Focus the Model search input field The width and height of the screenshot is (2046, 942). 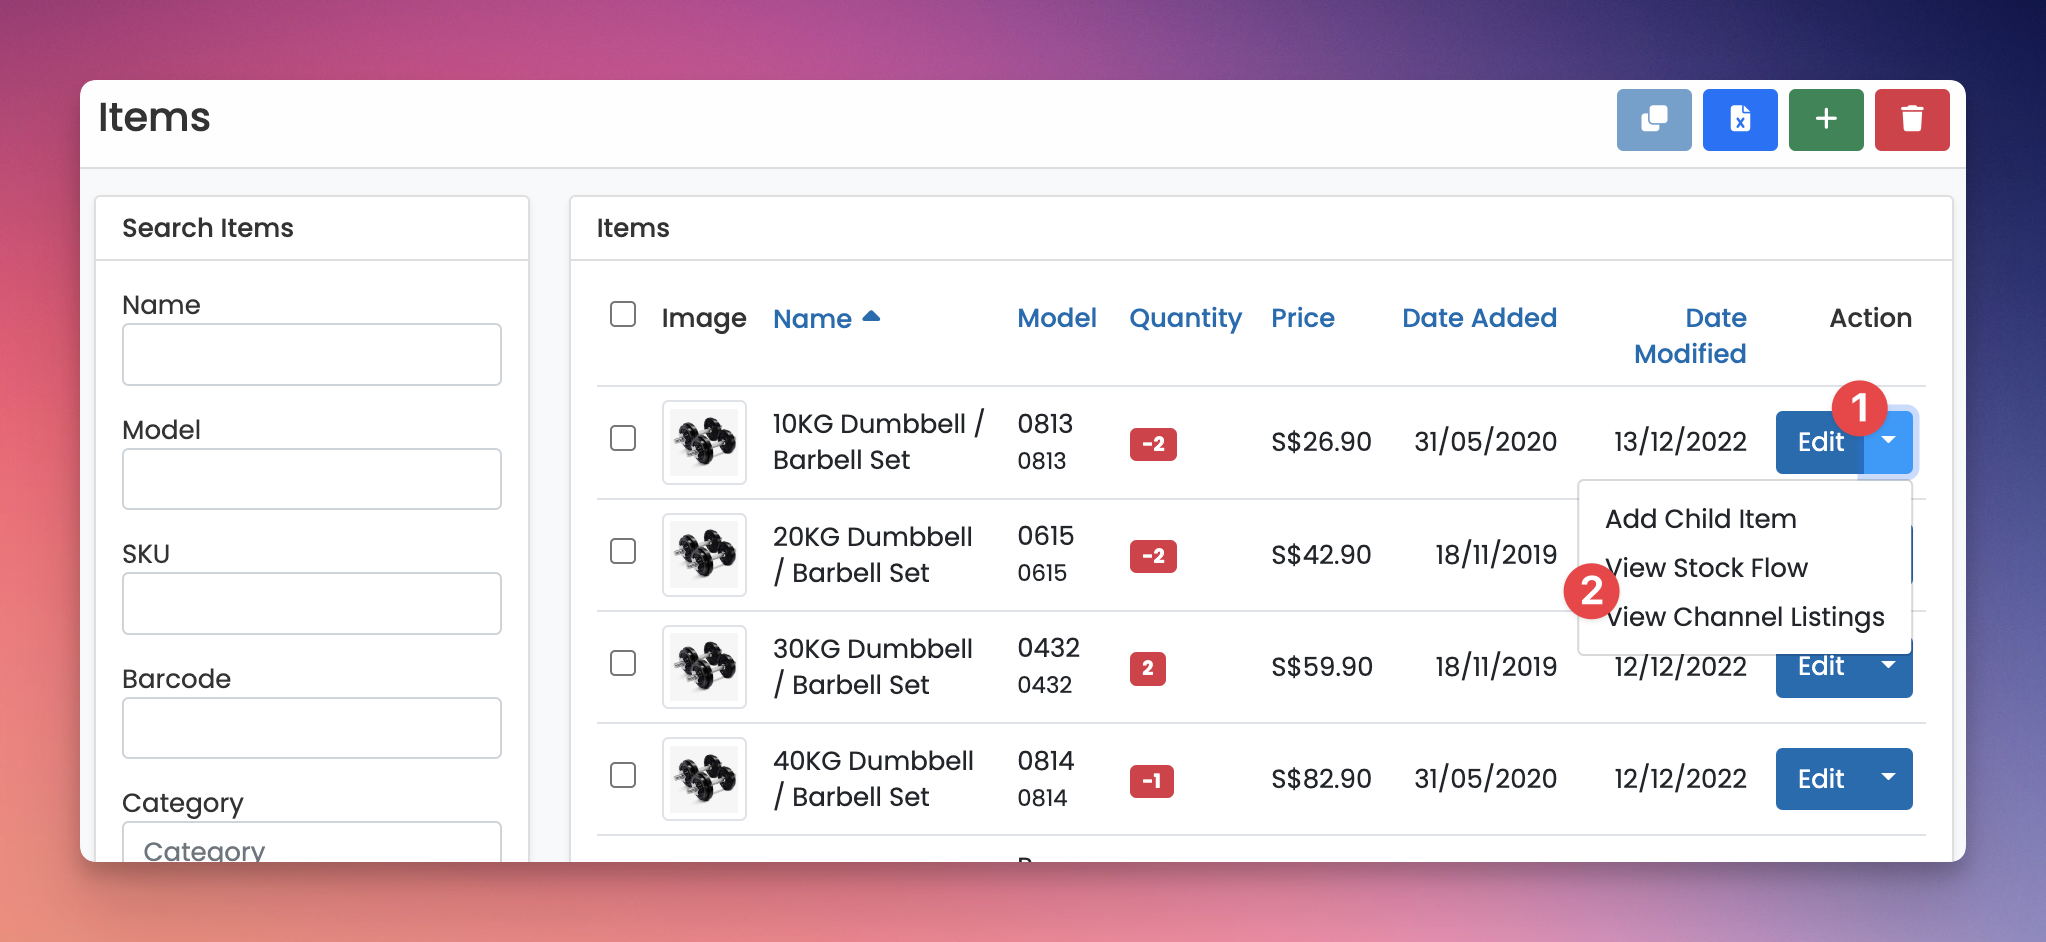tap(312, 479)
